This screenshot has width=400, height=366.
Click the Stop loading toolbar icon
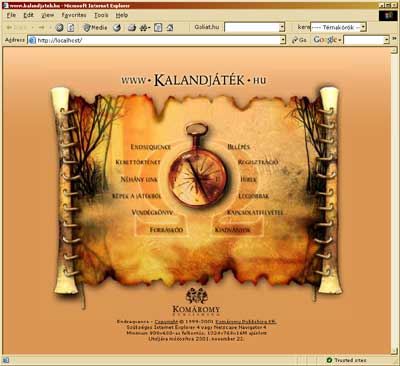(x=60, y=28)
